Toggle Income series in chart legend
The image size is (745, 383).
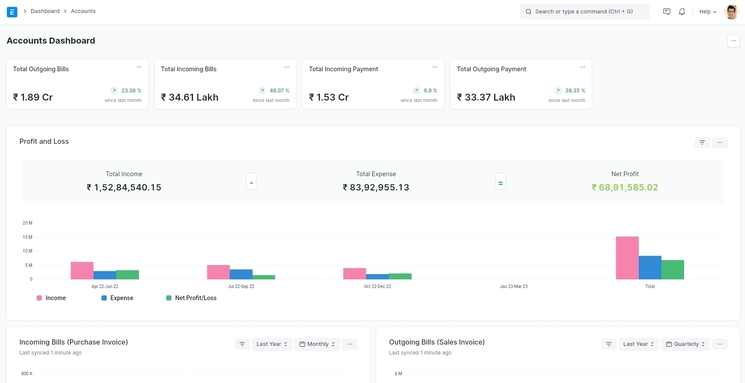[x=51, y=298]
